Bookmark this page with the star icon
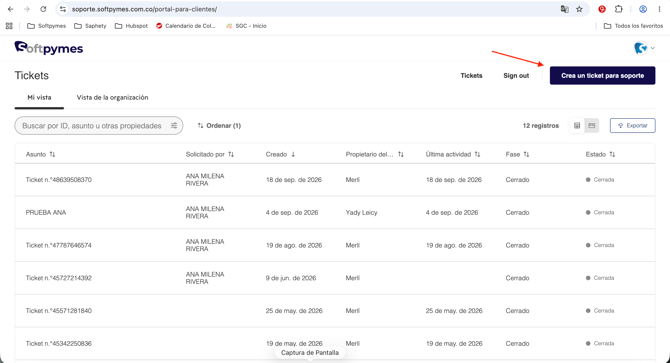This screenshot has width=670, height=363. coord(579,9)
